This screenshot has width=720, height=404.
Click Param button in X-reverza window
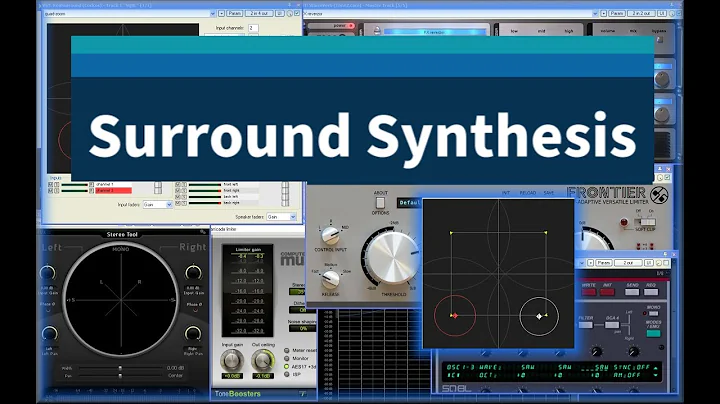point(617,14)
